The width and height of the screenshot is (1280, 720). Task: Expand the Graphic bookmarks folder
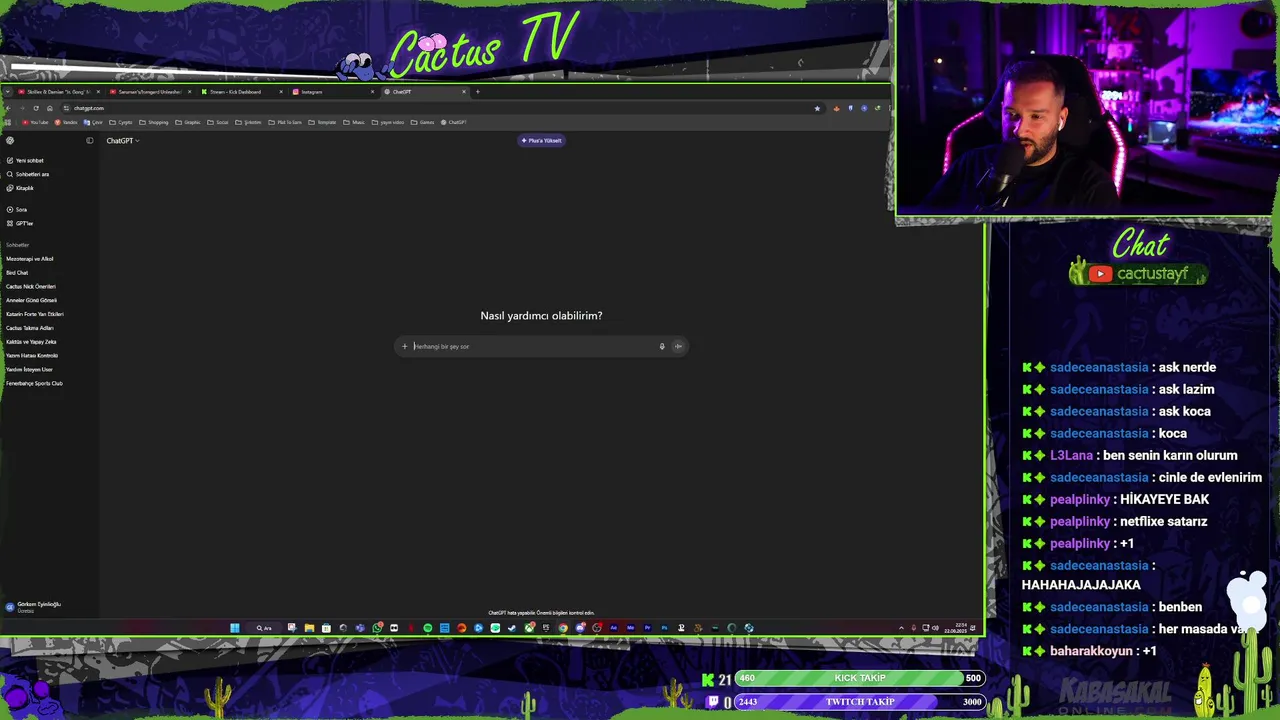[x=188, y=122]
